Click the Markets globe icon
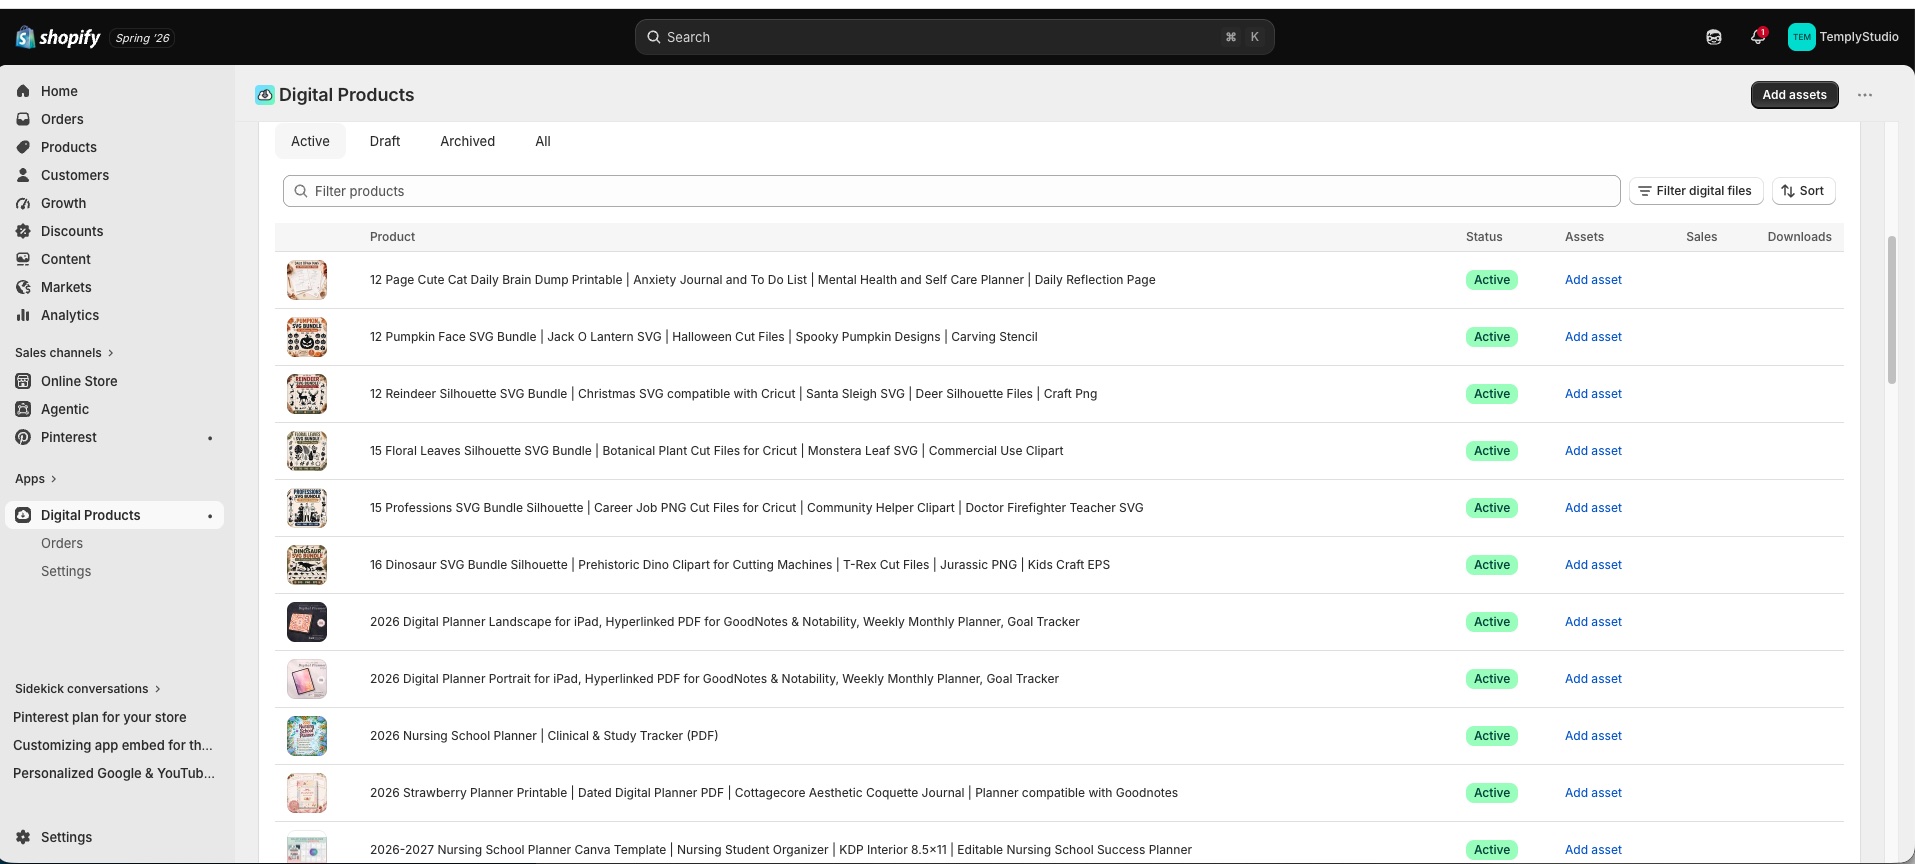 (x=23, y=287)
